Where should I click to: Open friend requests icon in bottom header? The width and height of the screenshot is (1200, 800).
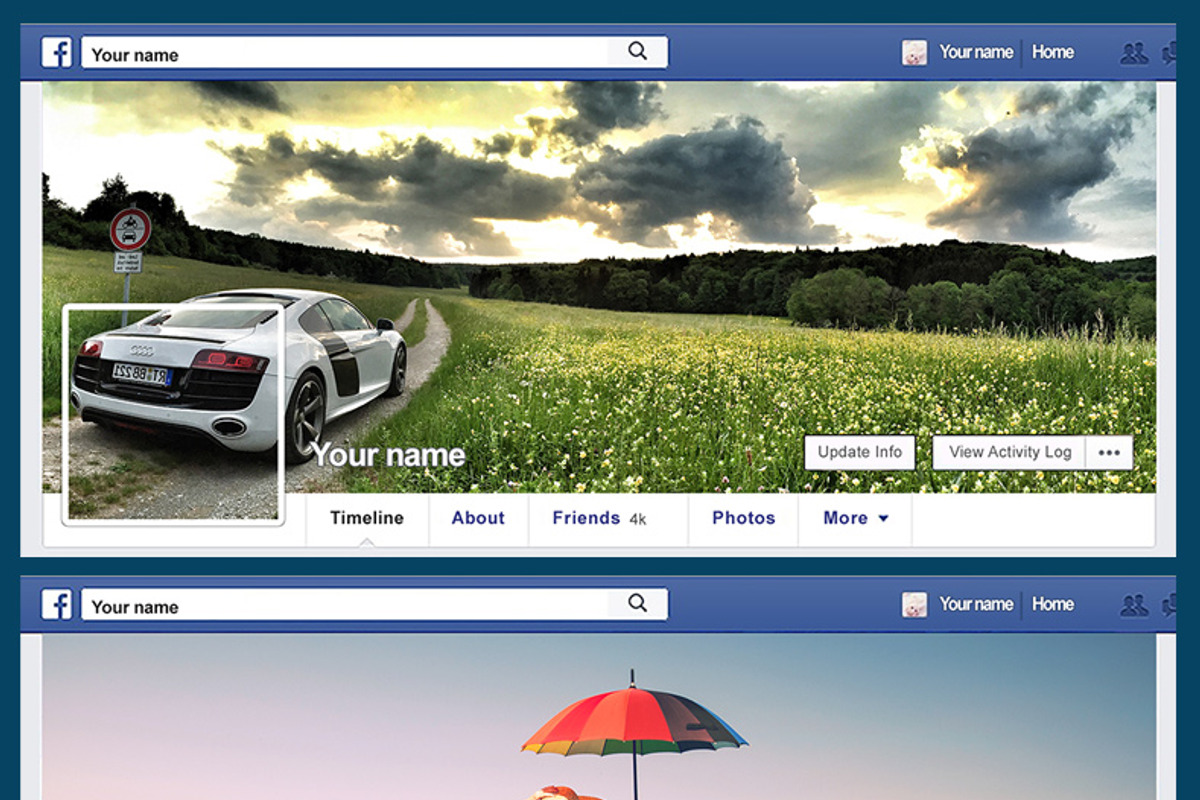[1134, 605]
